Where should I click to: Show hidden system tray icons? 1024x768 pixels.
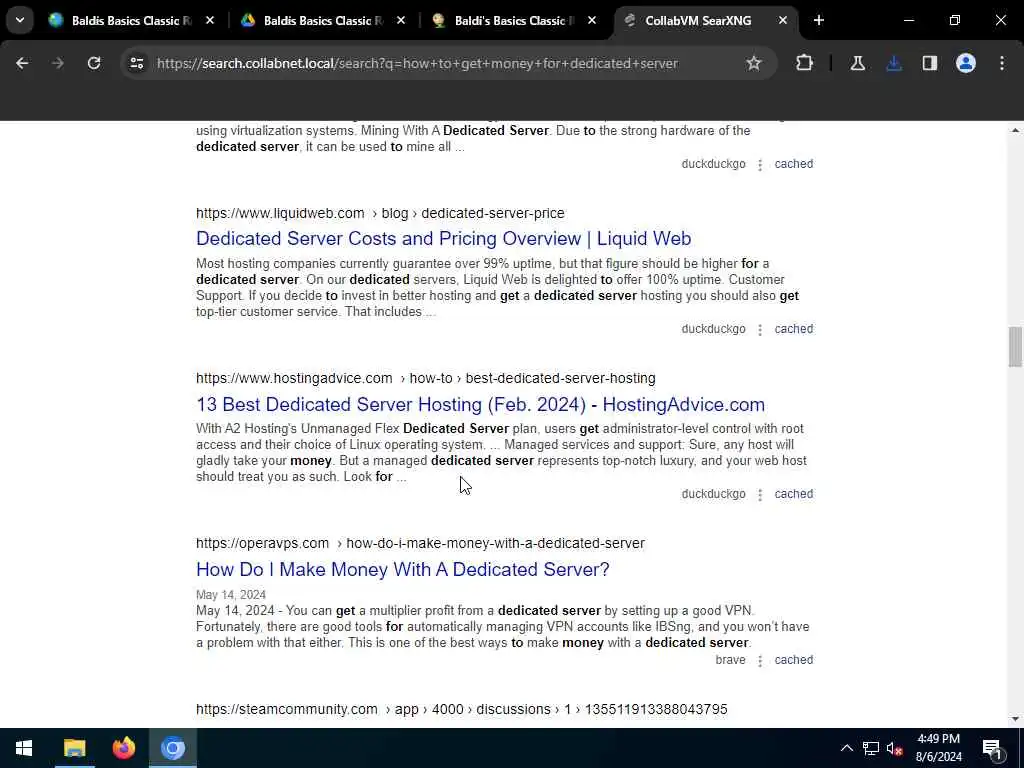pos(846,748)
